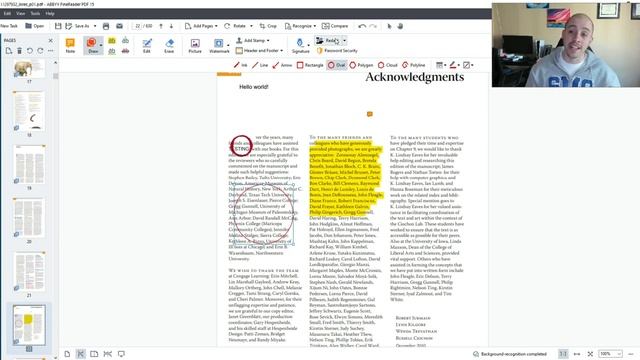
Task: Delete the selected page with trash icon
Action: (x=19, y=51)
